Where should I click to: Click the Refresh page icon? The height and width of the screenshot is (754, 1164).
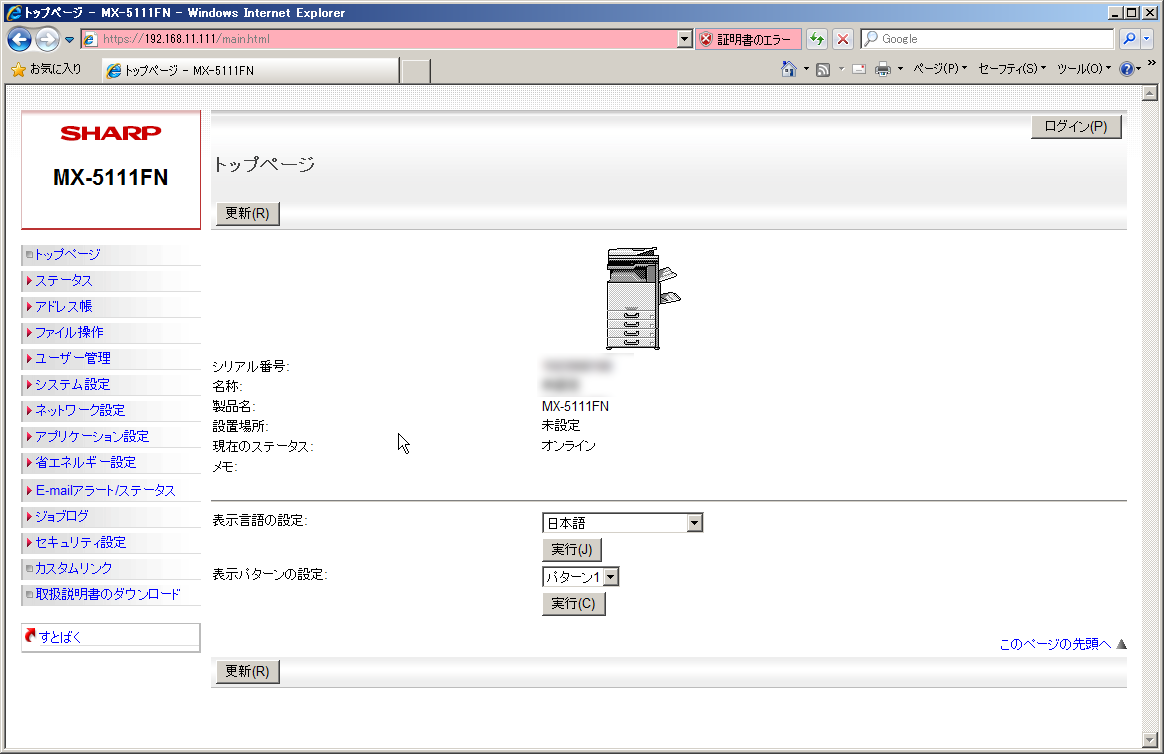[817, 39]
